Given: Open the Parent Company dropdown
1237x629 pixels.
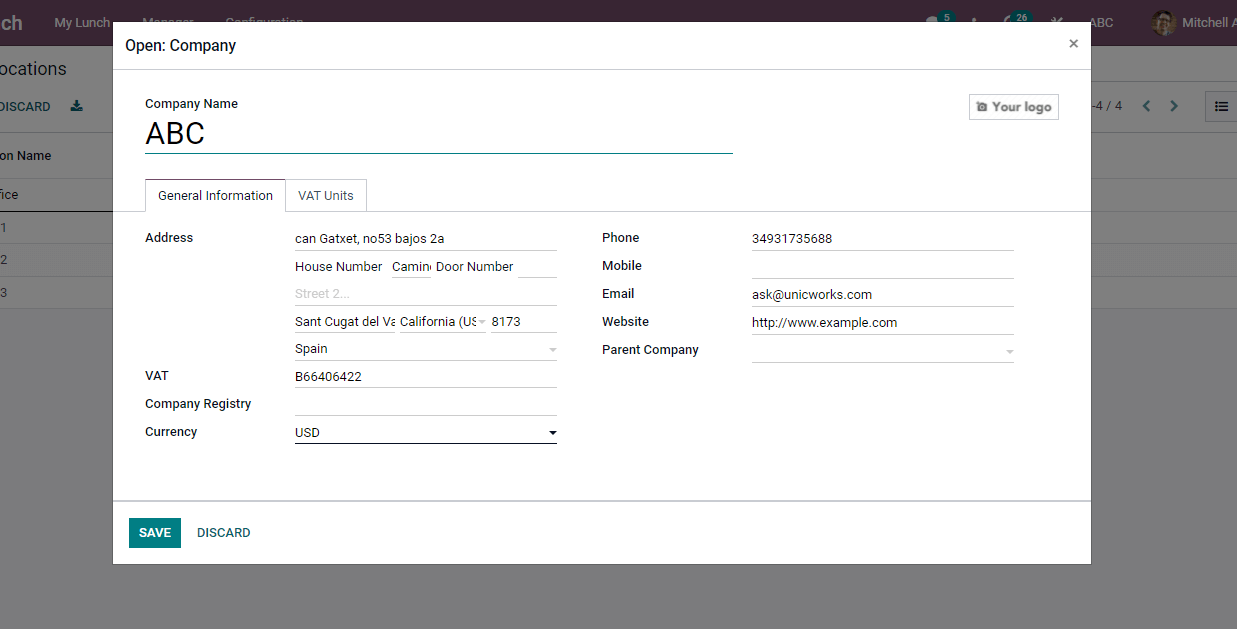Looking at the screenshot, I should (882, 351).
